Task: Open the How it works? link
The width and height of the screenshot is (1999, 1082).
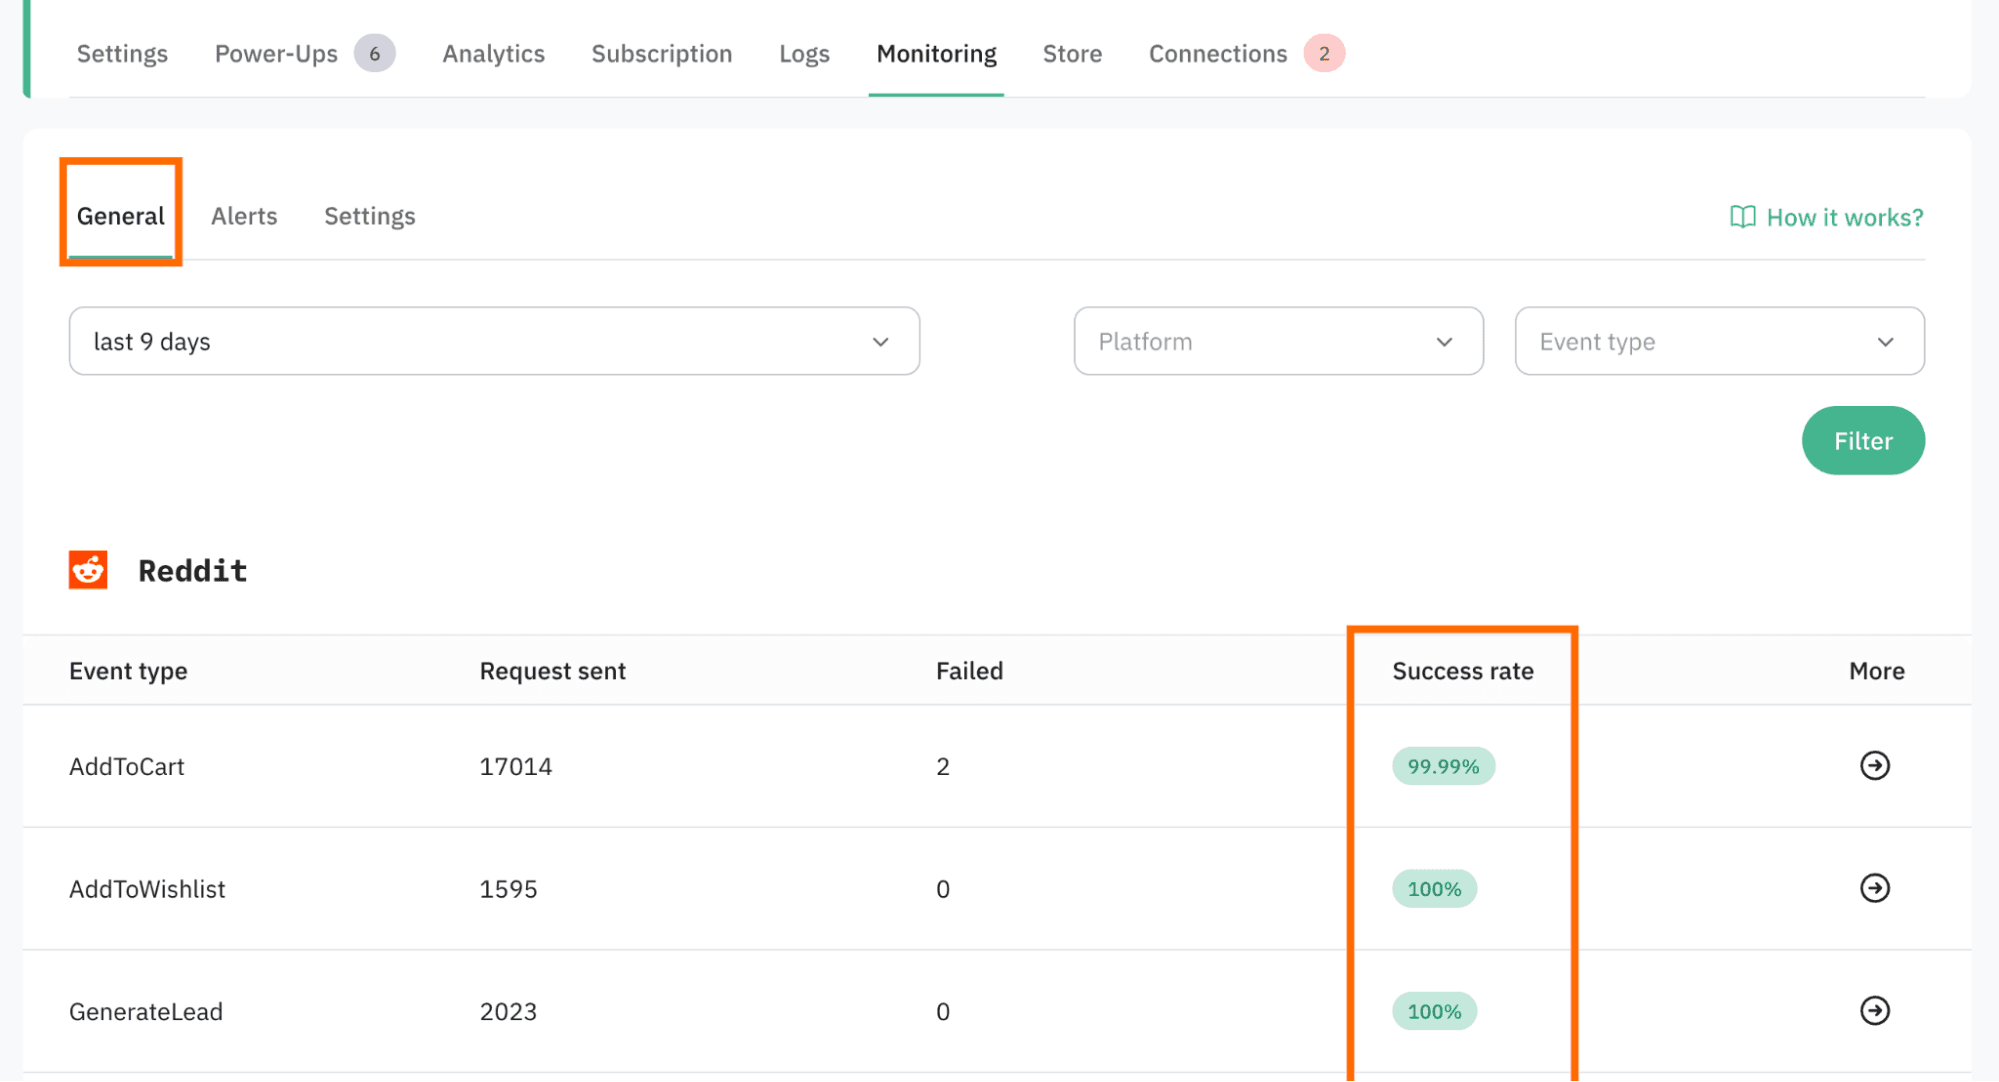Action: tap(1844, 217)
